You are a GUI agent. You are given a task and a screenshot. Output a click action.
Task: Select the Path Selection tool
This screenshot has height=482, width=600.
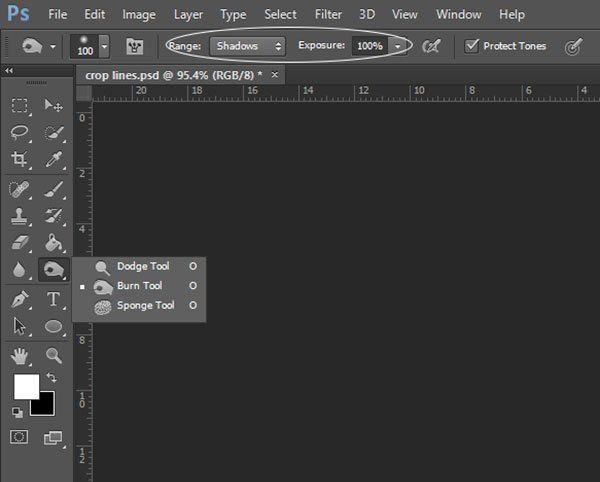[19, 326]
